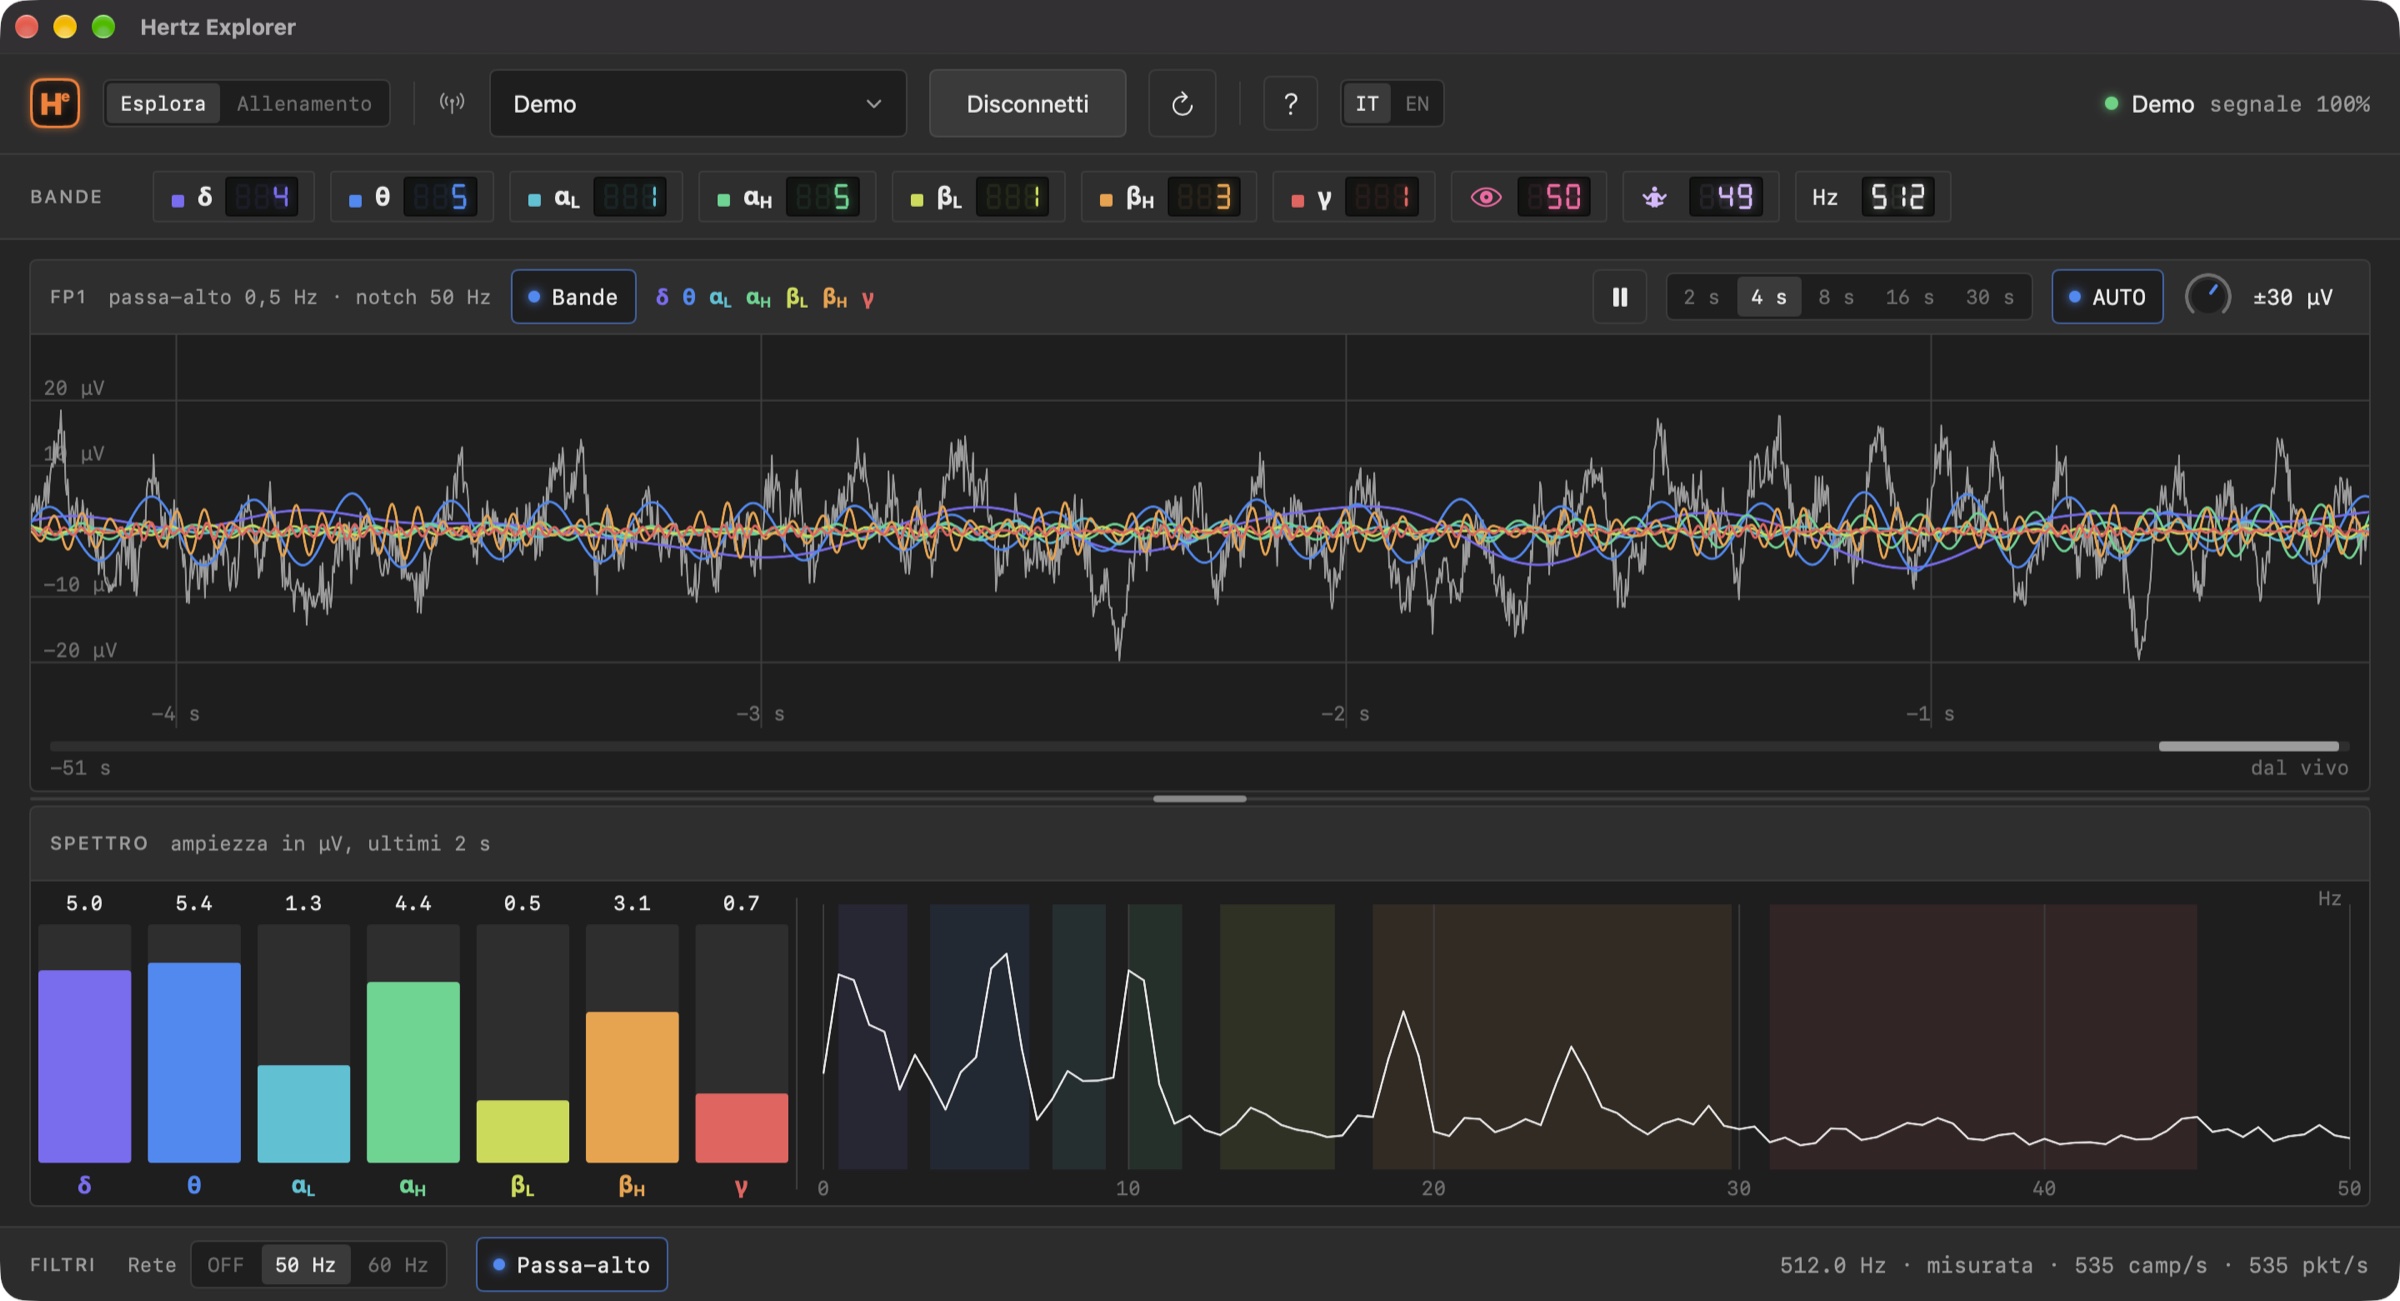This screenshot has width=2400, height=1301.
Task: Click the wireless signal icon beside Demo
Action: (x=452, y=103)
